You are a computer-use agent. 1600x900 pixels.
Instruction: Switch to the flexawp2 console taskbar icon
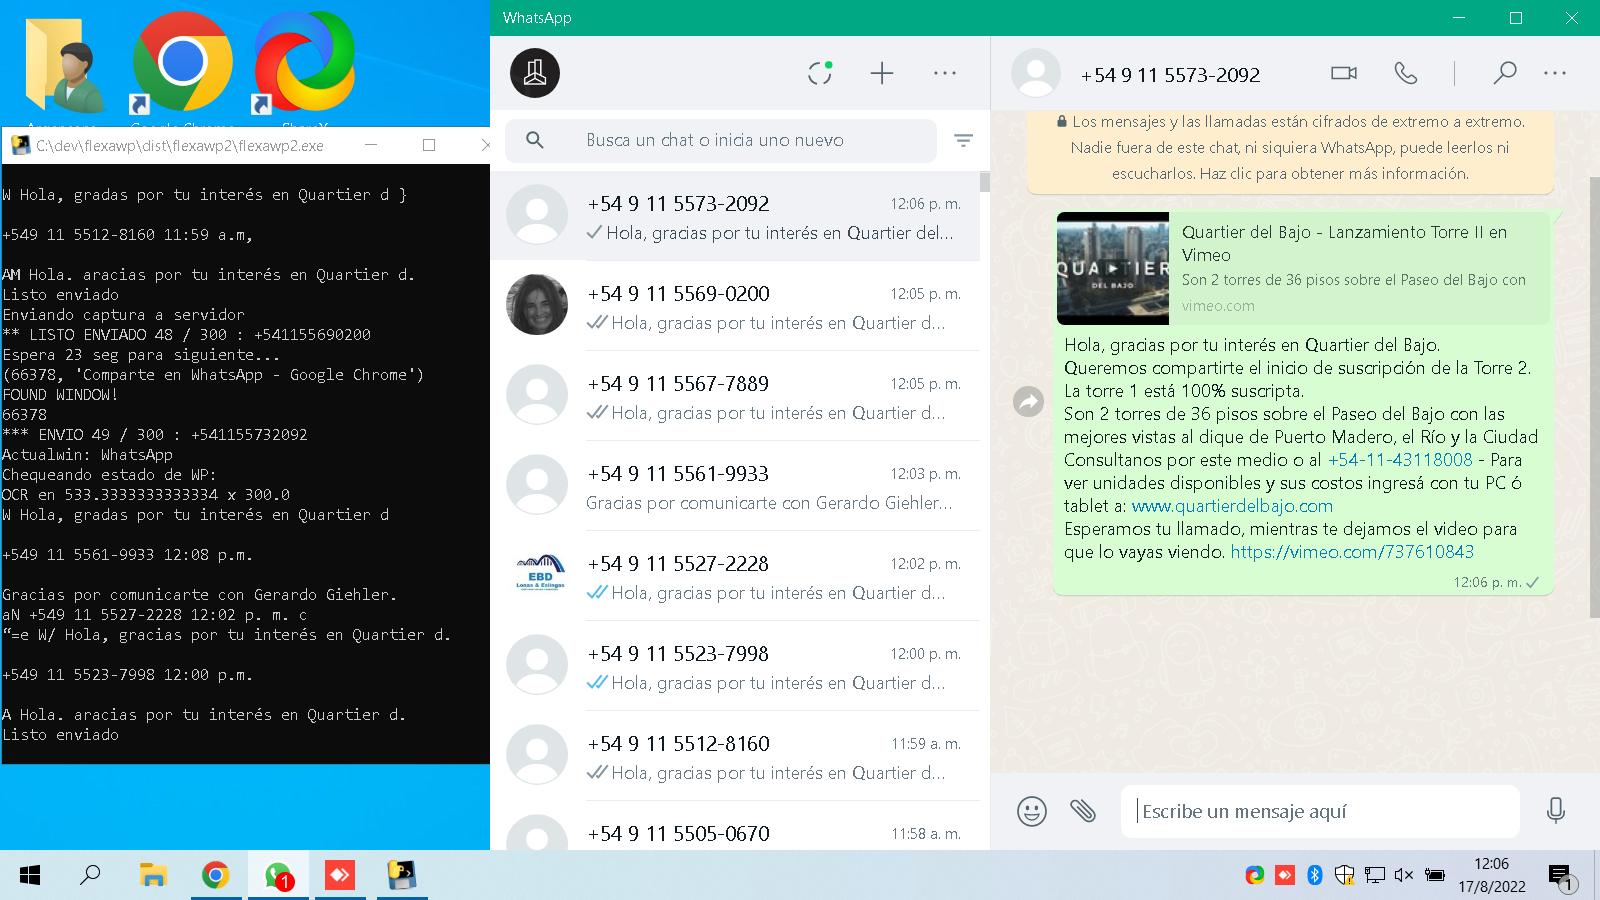click(x=402, y=876)
